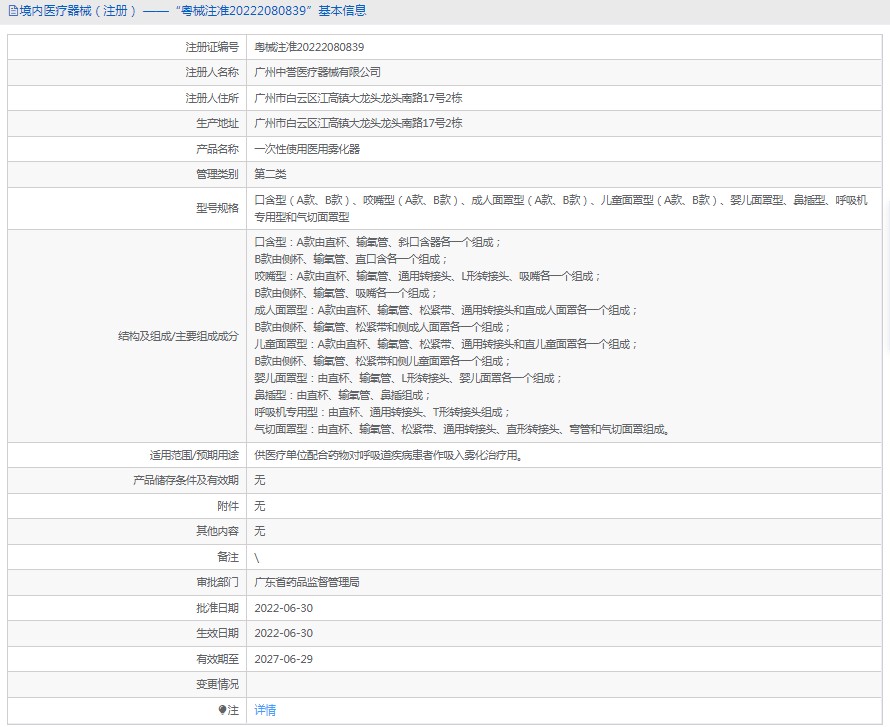890x727 pixels.
Task: Click the document icon beside the page title
Action: (x=13, y=11)
